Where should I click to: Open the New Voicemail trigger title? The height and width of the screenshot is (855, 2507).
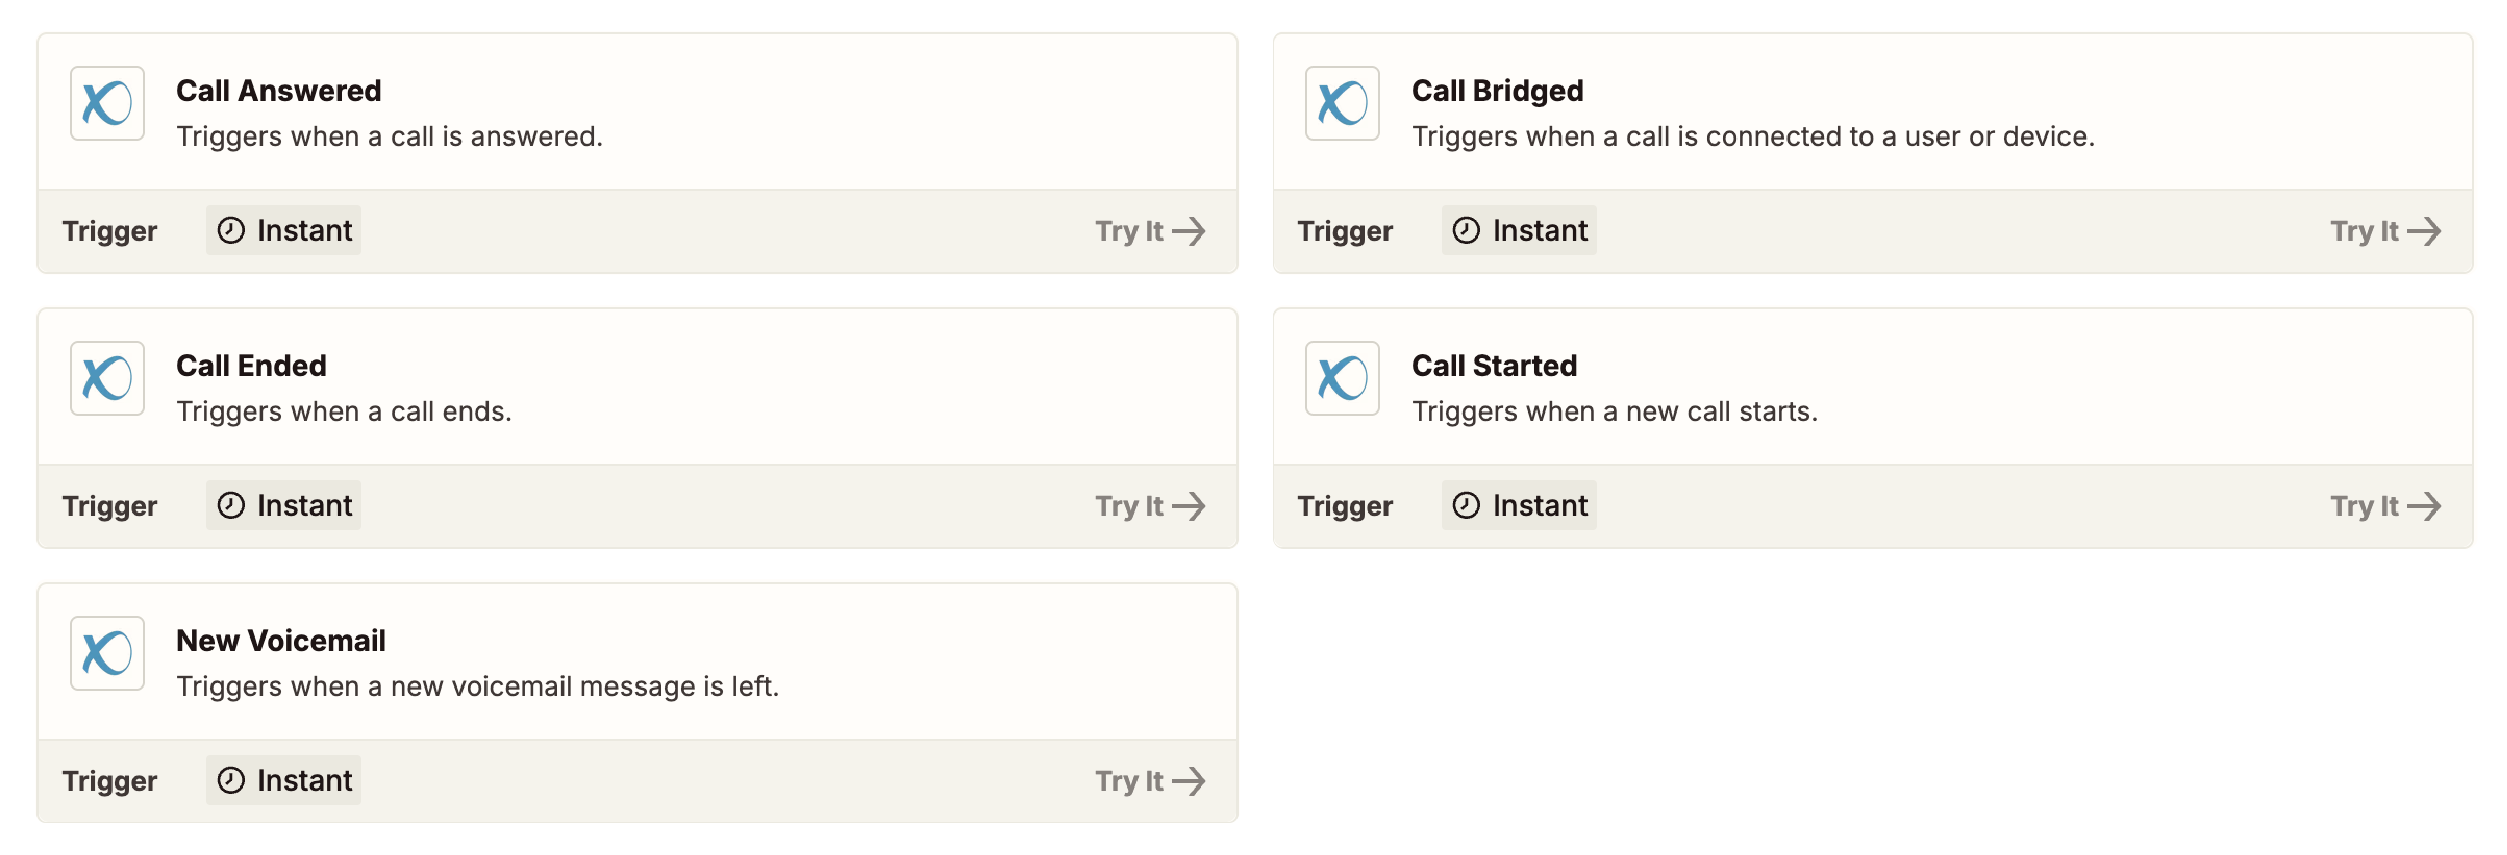(x=282, y=640)
